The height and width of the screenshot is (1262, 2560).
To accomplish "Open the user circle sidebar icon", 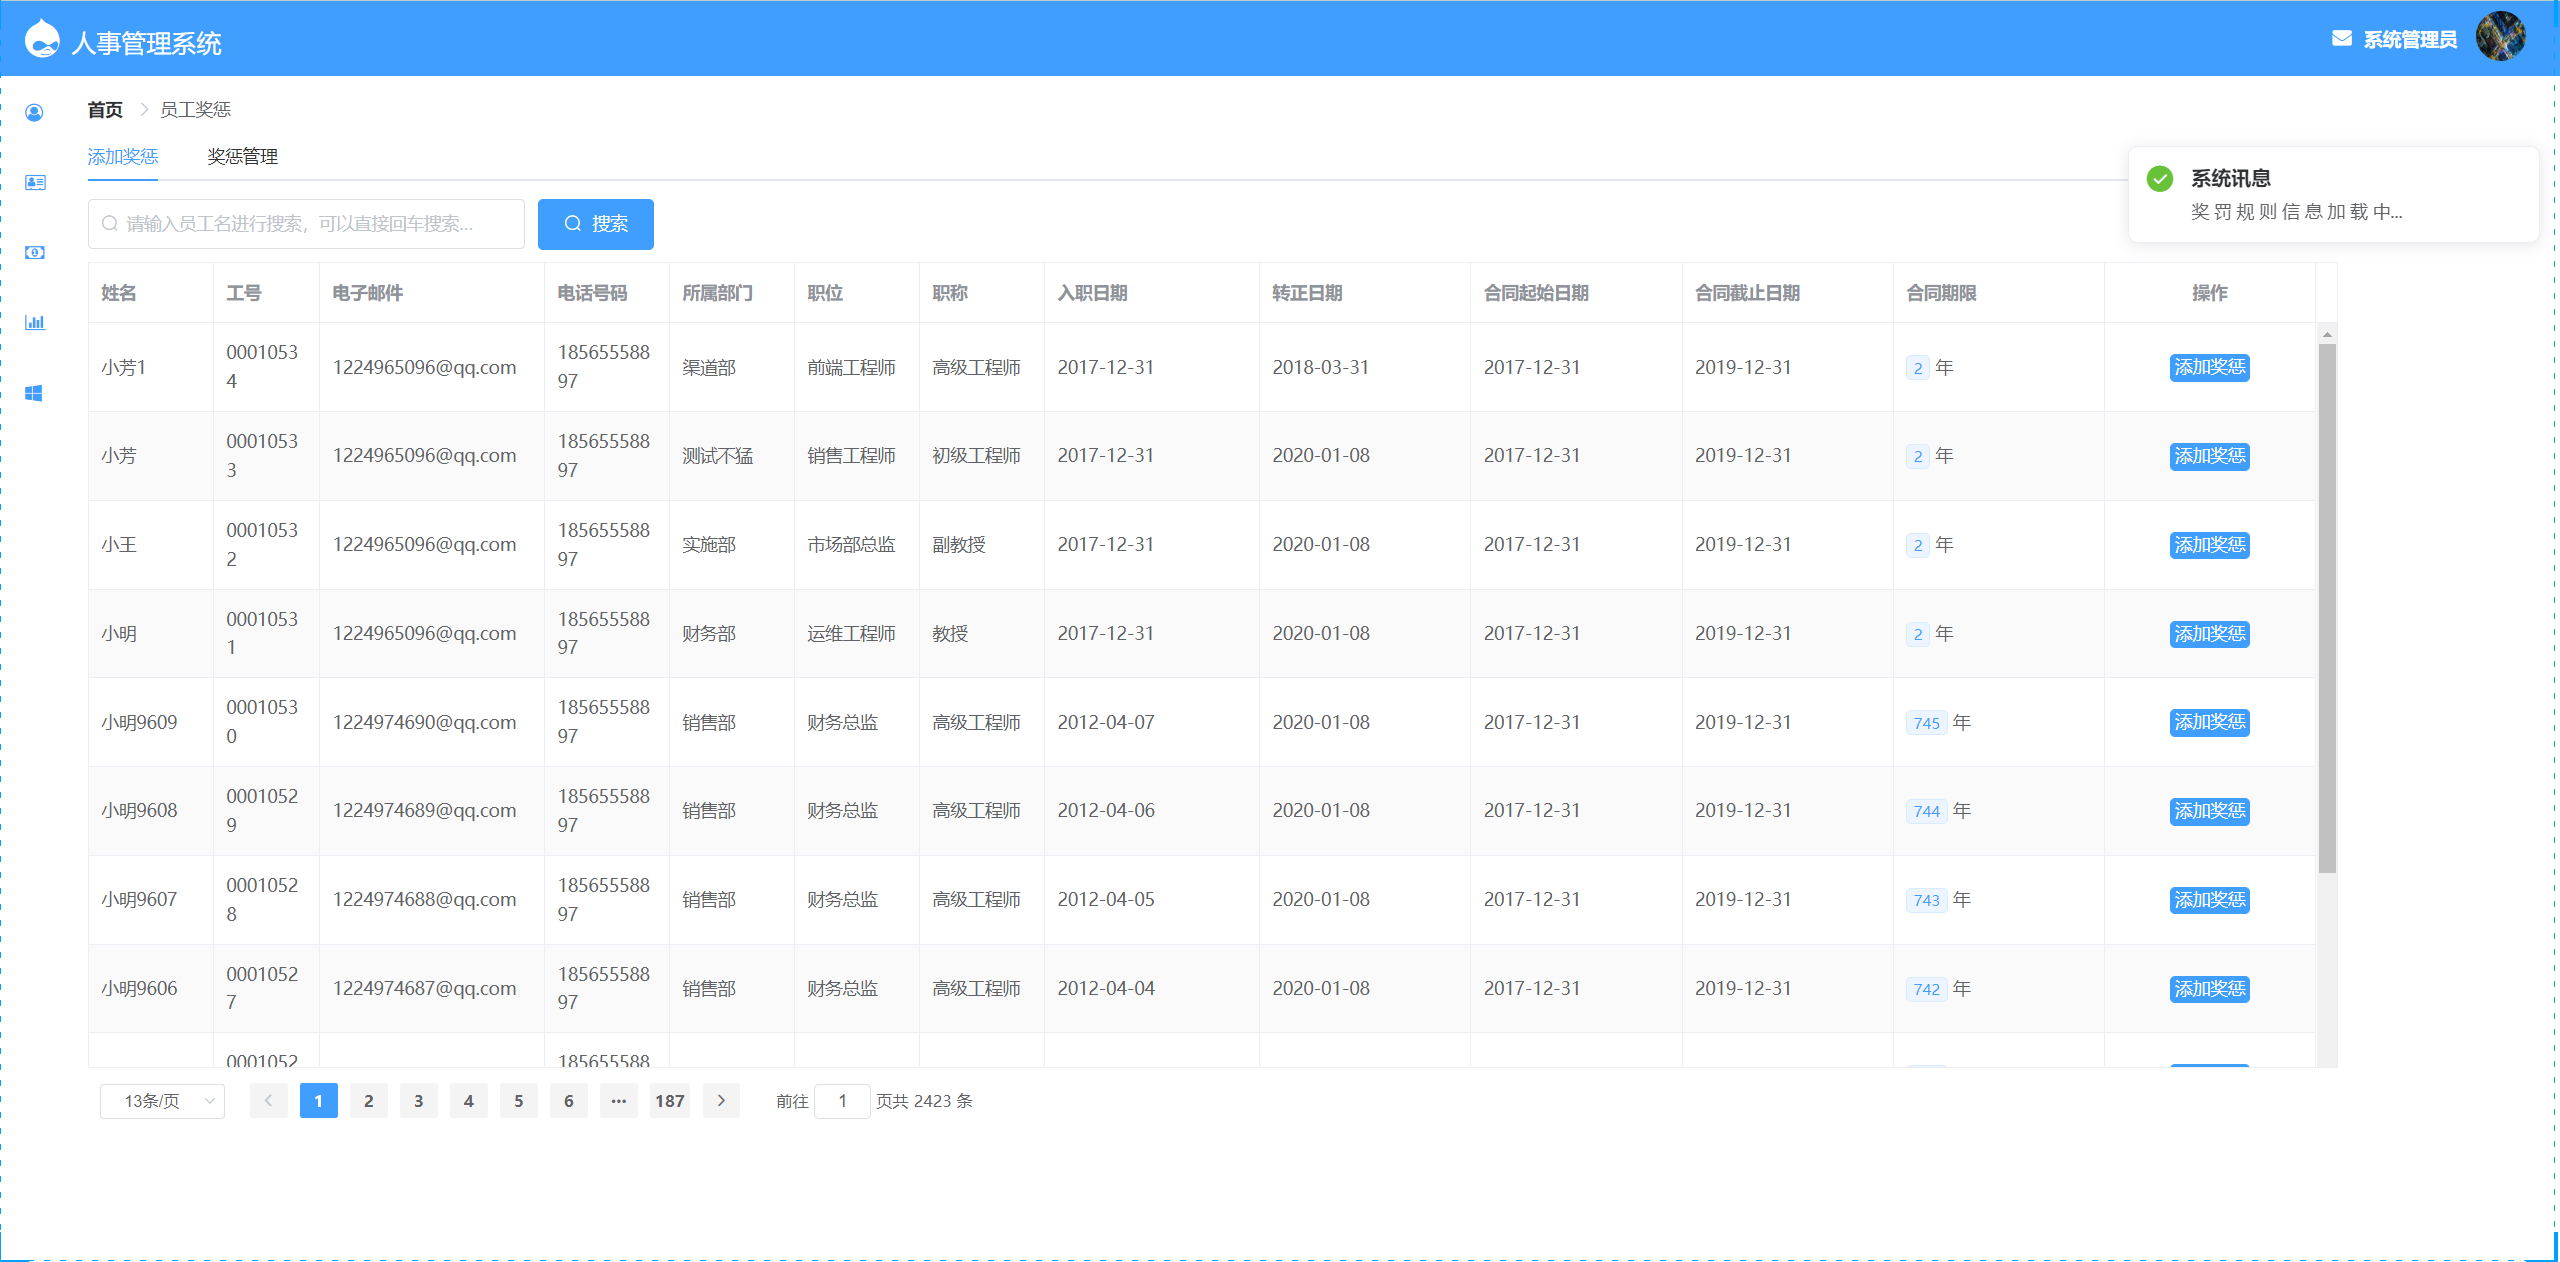I will pyautogui.click(x=34, y=112).
